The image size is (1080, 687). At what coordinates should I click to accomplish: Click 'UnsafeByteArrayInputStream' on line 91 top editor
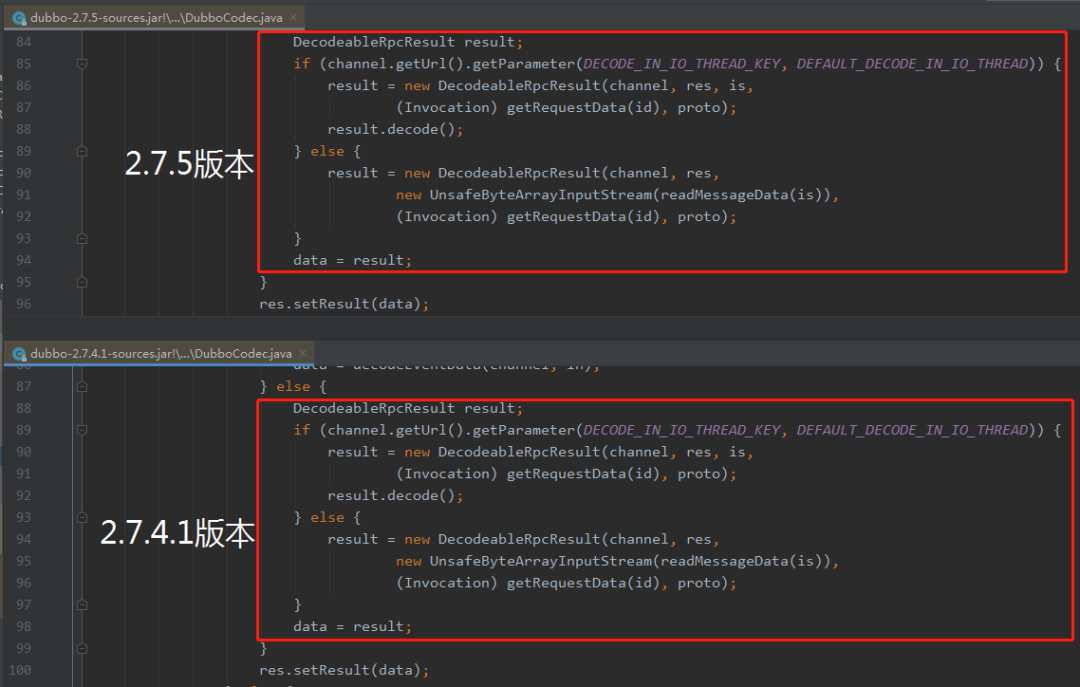(541, 195)
